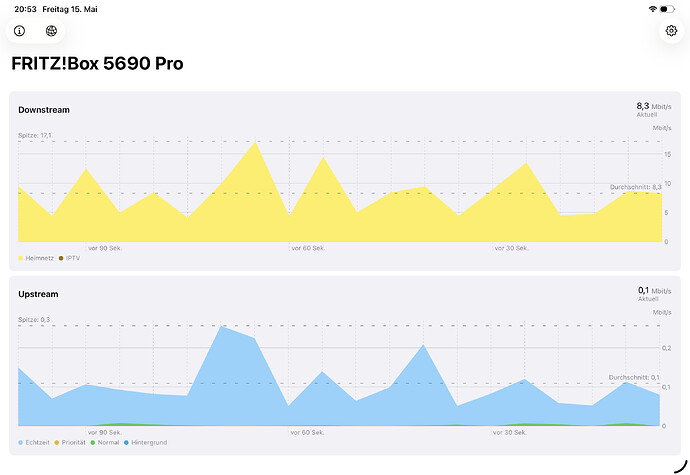Screen dimensions: 690x475
Task: Click downstream 'vor 90 Sek.' axis label
Action: point(105,248)
